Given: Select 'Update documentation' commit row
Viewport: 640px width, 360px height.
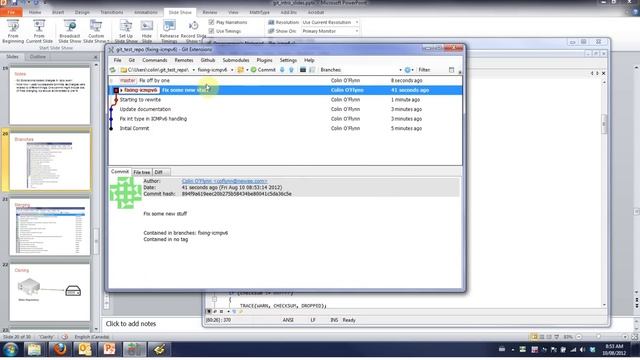Looking at the screenshot, I should coord(286,109).
